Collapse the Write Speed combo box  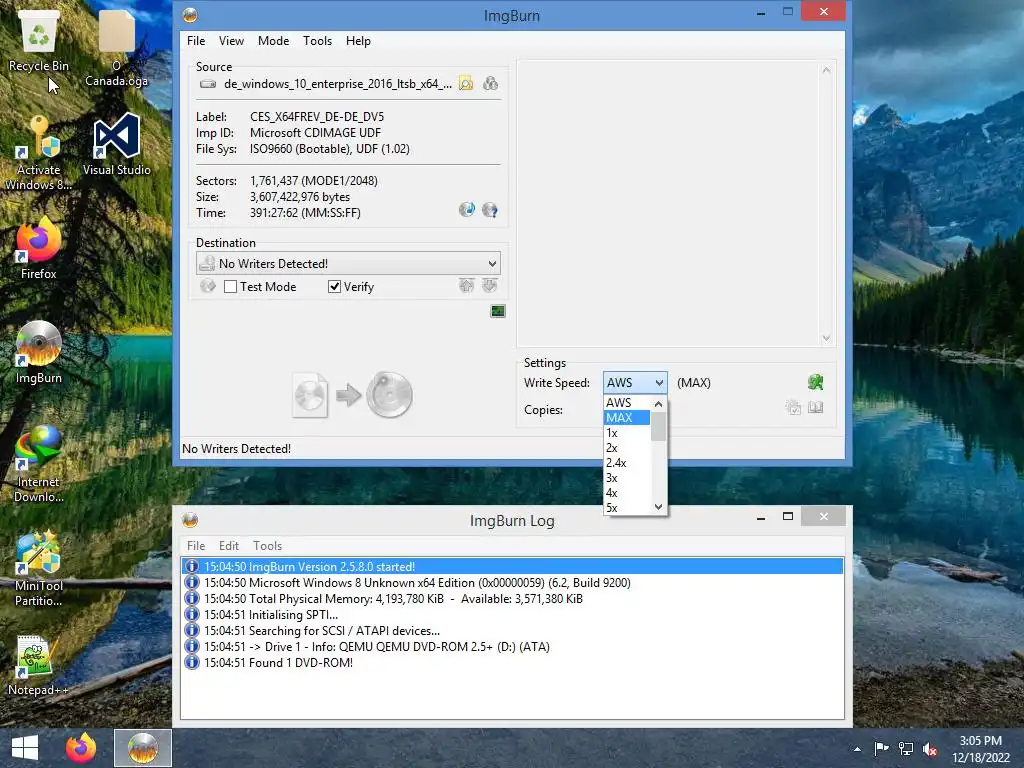coord(659,383)
